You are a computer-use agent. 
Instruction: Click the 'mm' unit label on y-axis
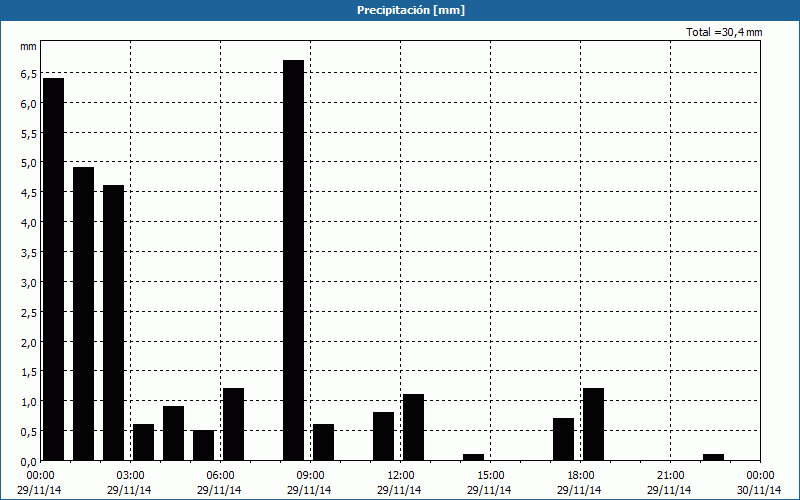[x=28, y=46]
